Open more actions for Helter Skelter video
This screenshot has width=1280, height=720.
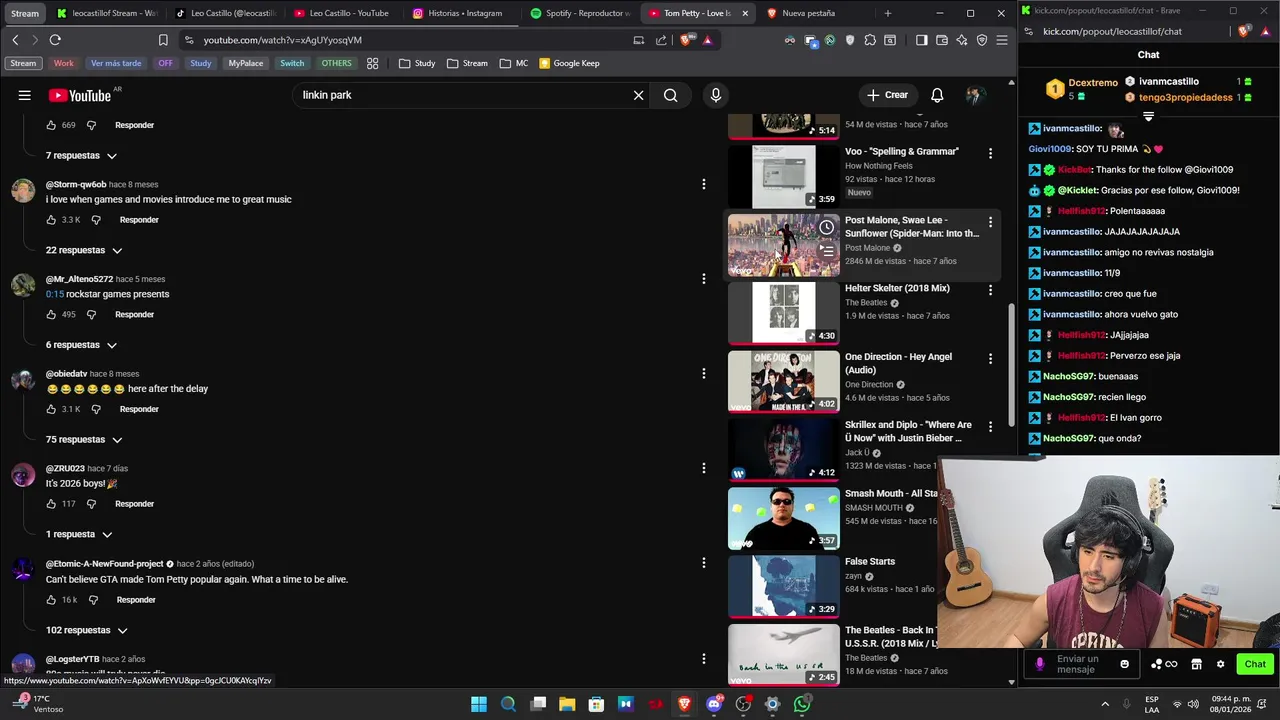coord(990,290)
